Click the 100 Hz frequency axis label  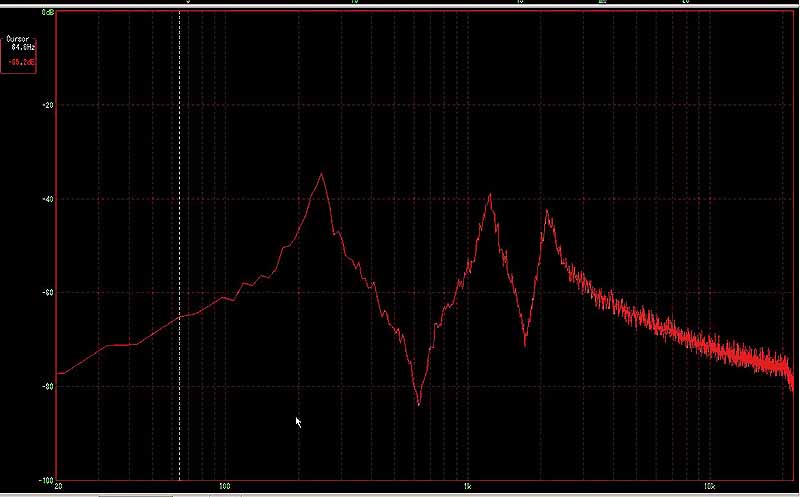(225, 488)
